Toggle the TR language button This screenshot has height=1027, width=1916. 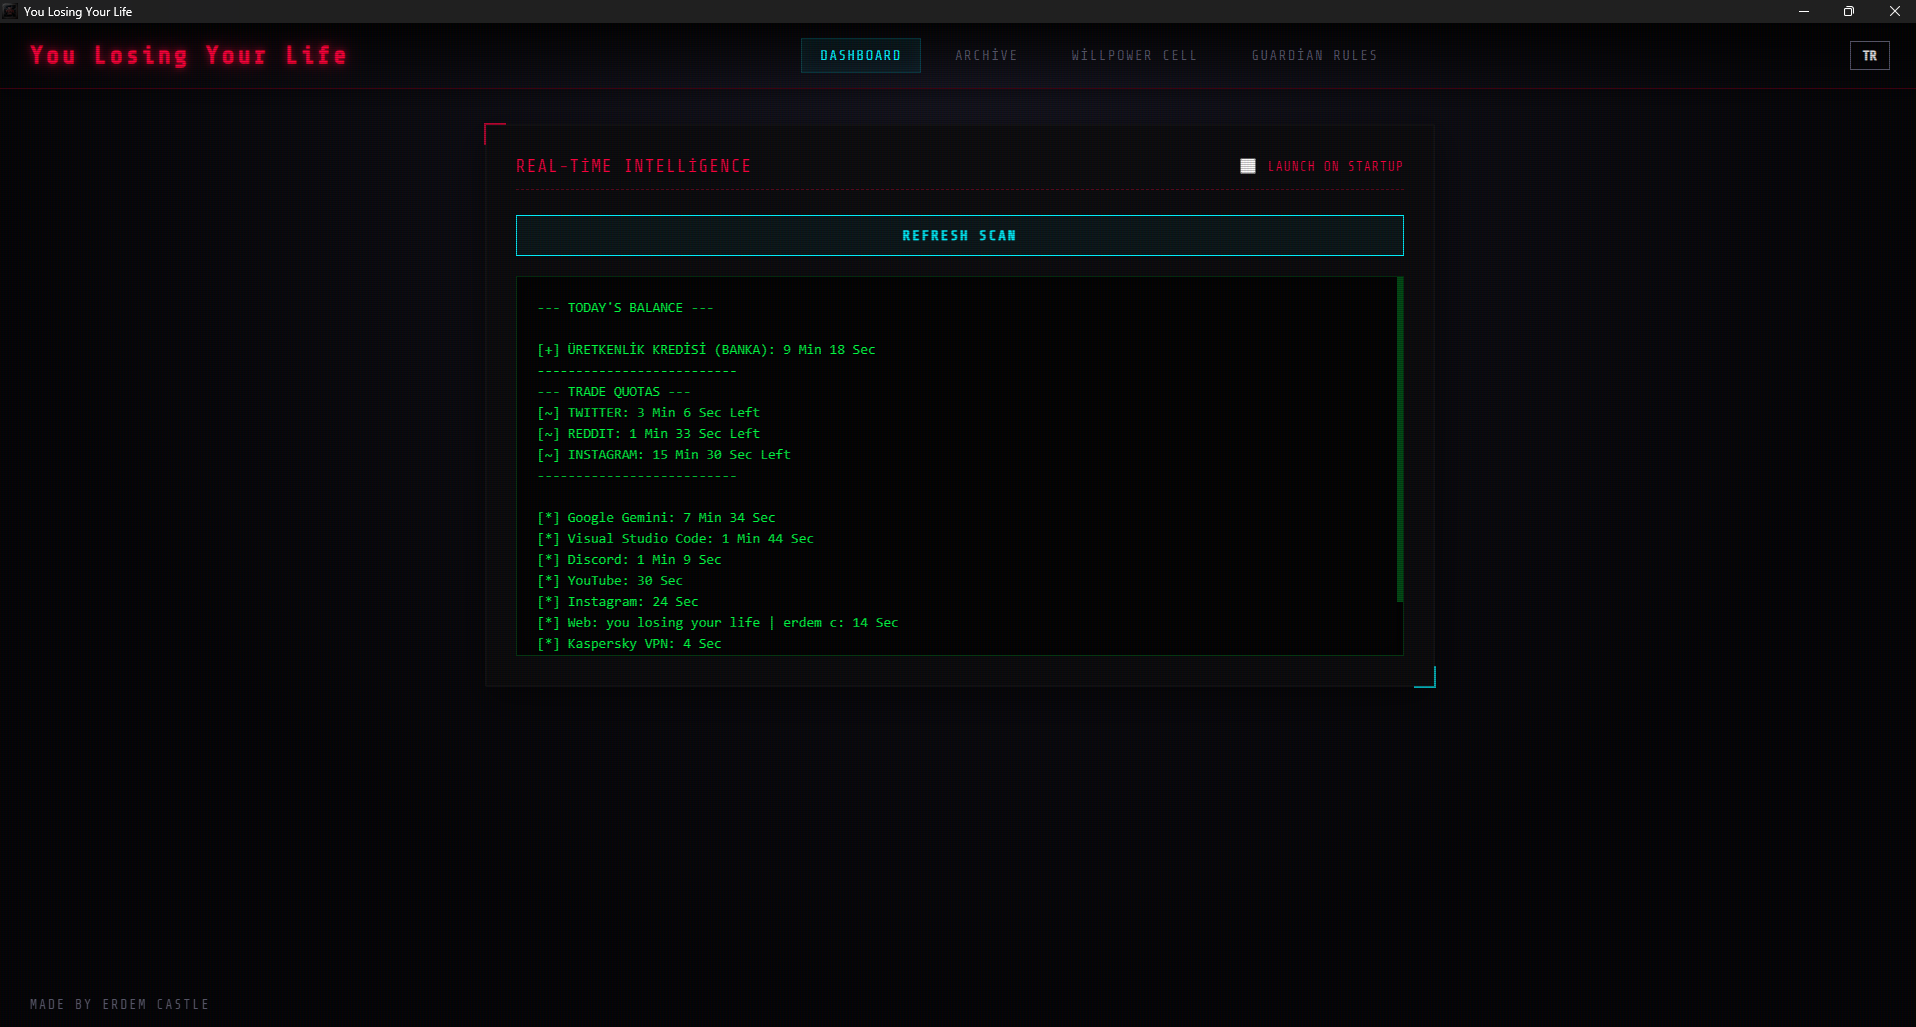(1869, 56)
